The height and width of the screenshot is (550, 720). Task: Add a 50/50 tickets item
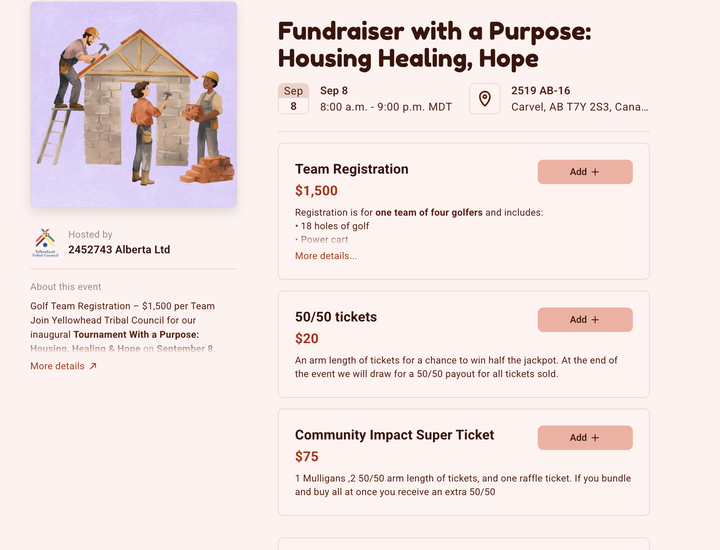(x=585, y=320)
